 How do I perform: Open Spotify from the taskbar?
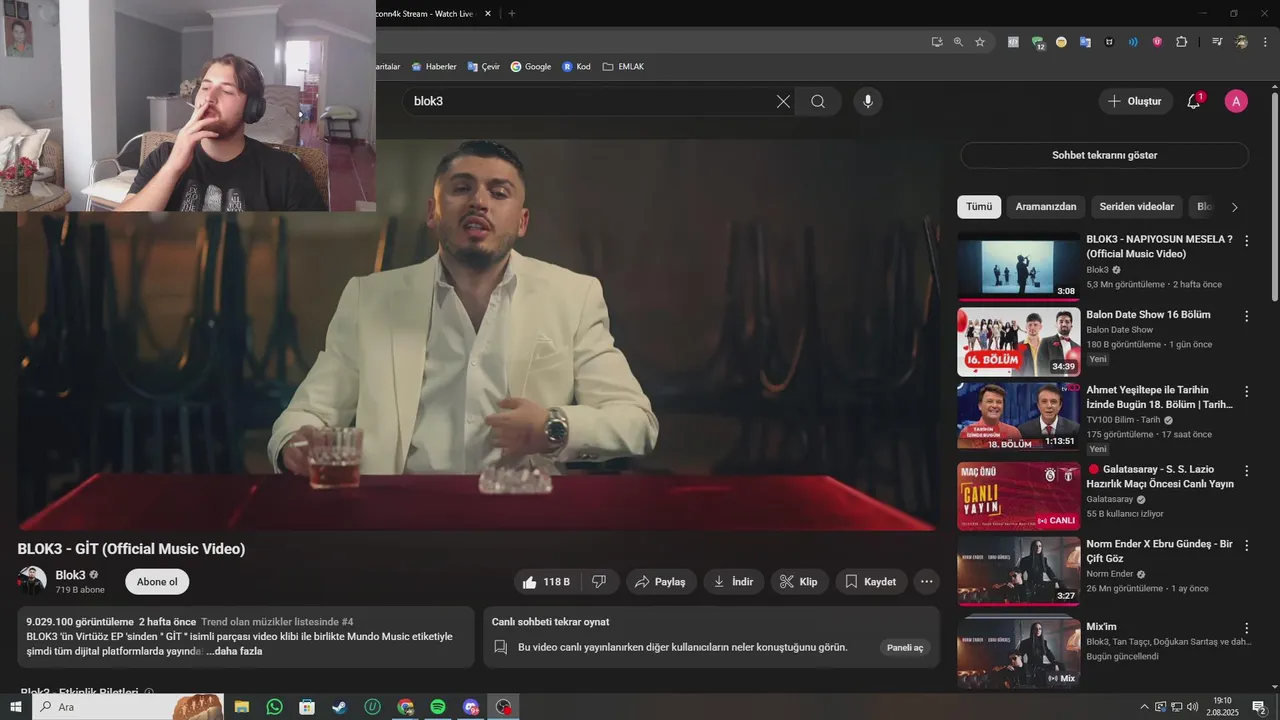[x=438, y=707]
